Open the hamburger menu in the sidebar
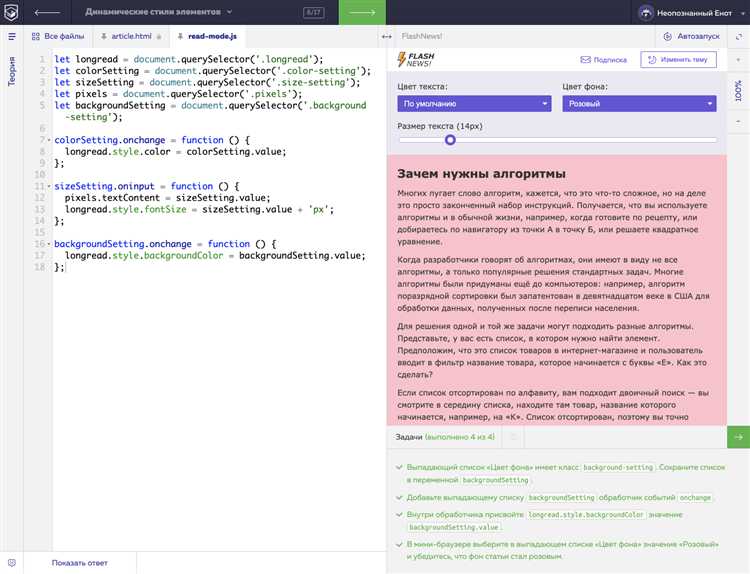This screenshot has width=750, height=574. click(x=12, y=36)
